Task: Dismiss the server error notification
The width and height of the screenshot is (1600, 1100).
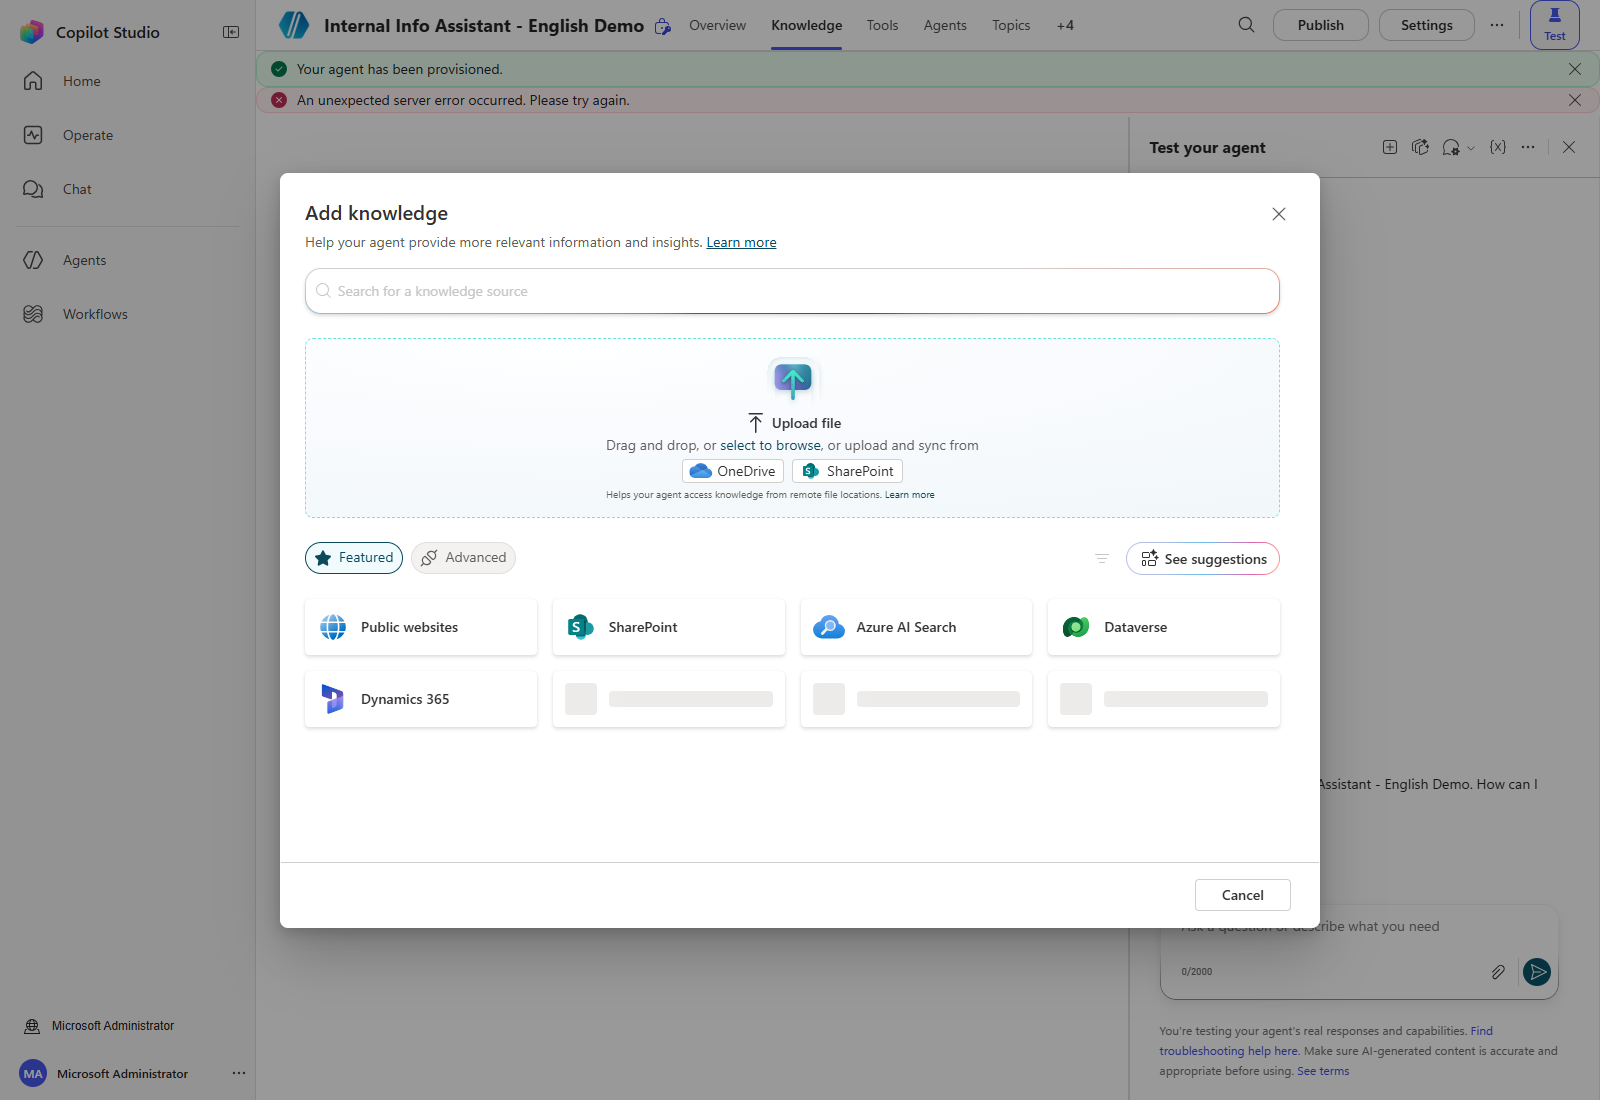Action: tap(1575, 100)
